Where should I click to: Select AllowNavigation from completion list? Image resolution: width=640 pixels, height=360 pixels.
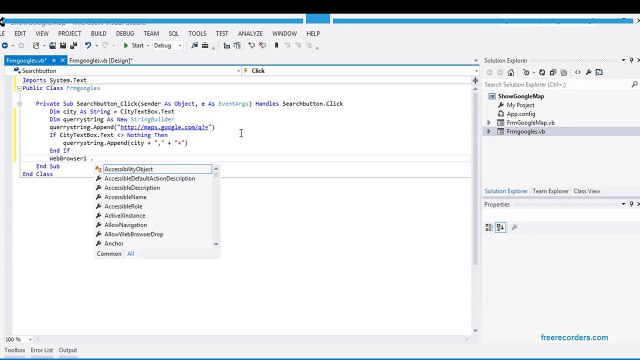126,225
